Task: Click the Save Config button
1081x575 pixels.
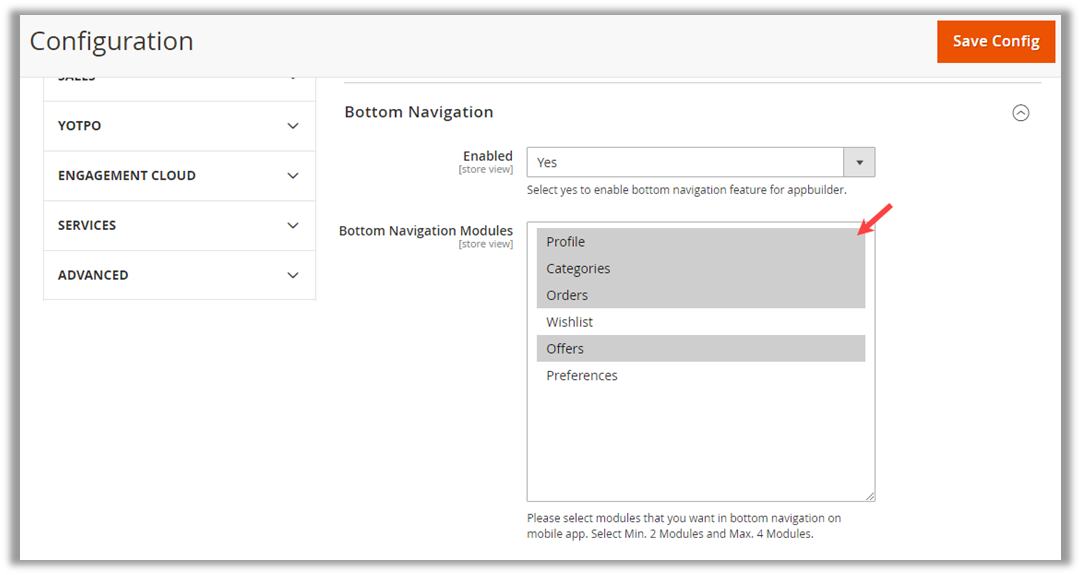Action: point(995,41)
